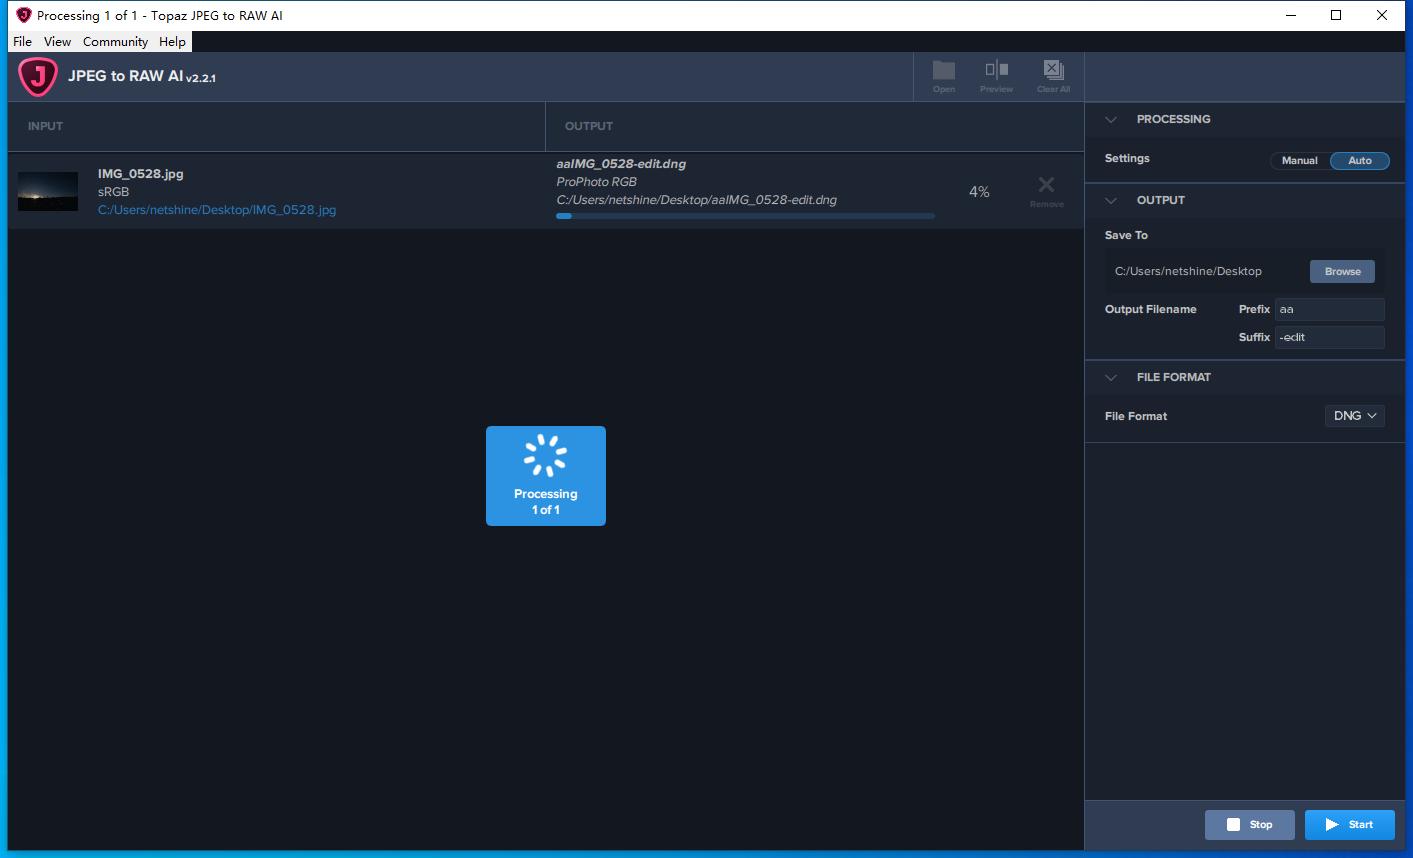Click the Suffix input field
The image size is (1413, 858).
point(1330,337)
